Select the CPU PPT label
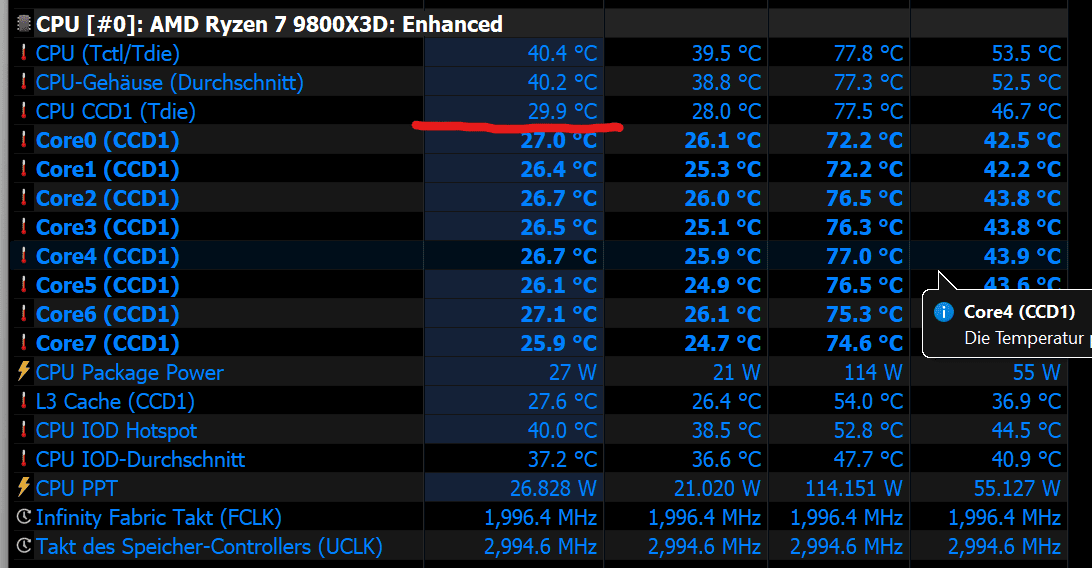The width and height of the screenshot is (1092, 568). pyautogui.click(x=77, y=488)
